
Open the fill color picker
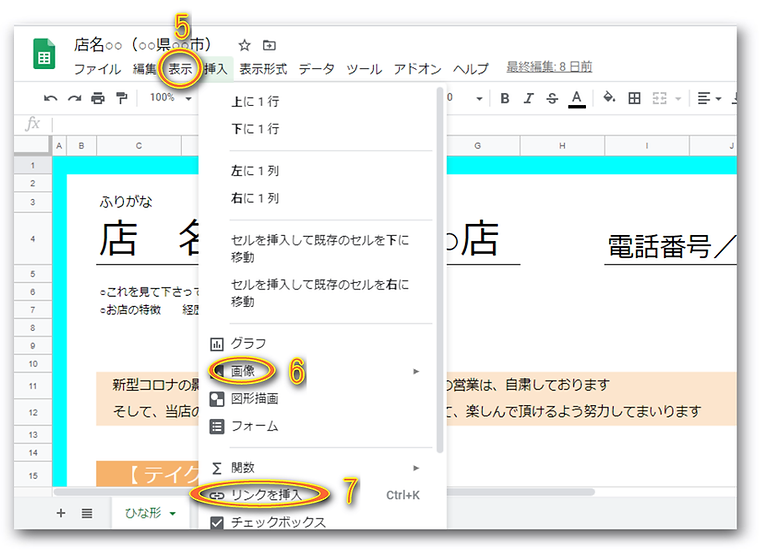[x=609, y=98]
